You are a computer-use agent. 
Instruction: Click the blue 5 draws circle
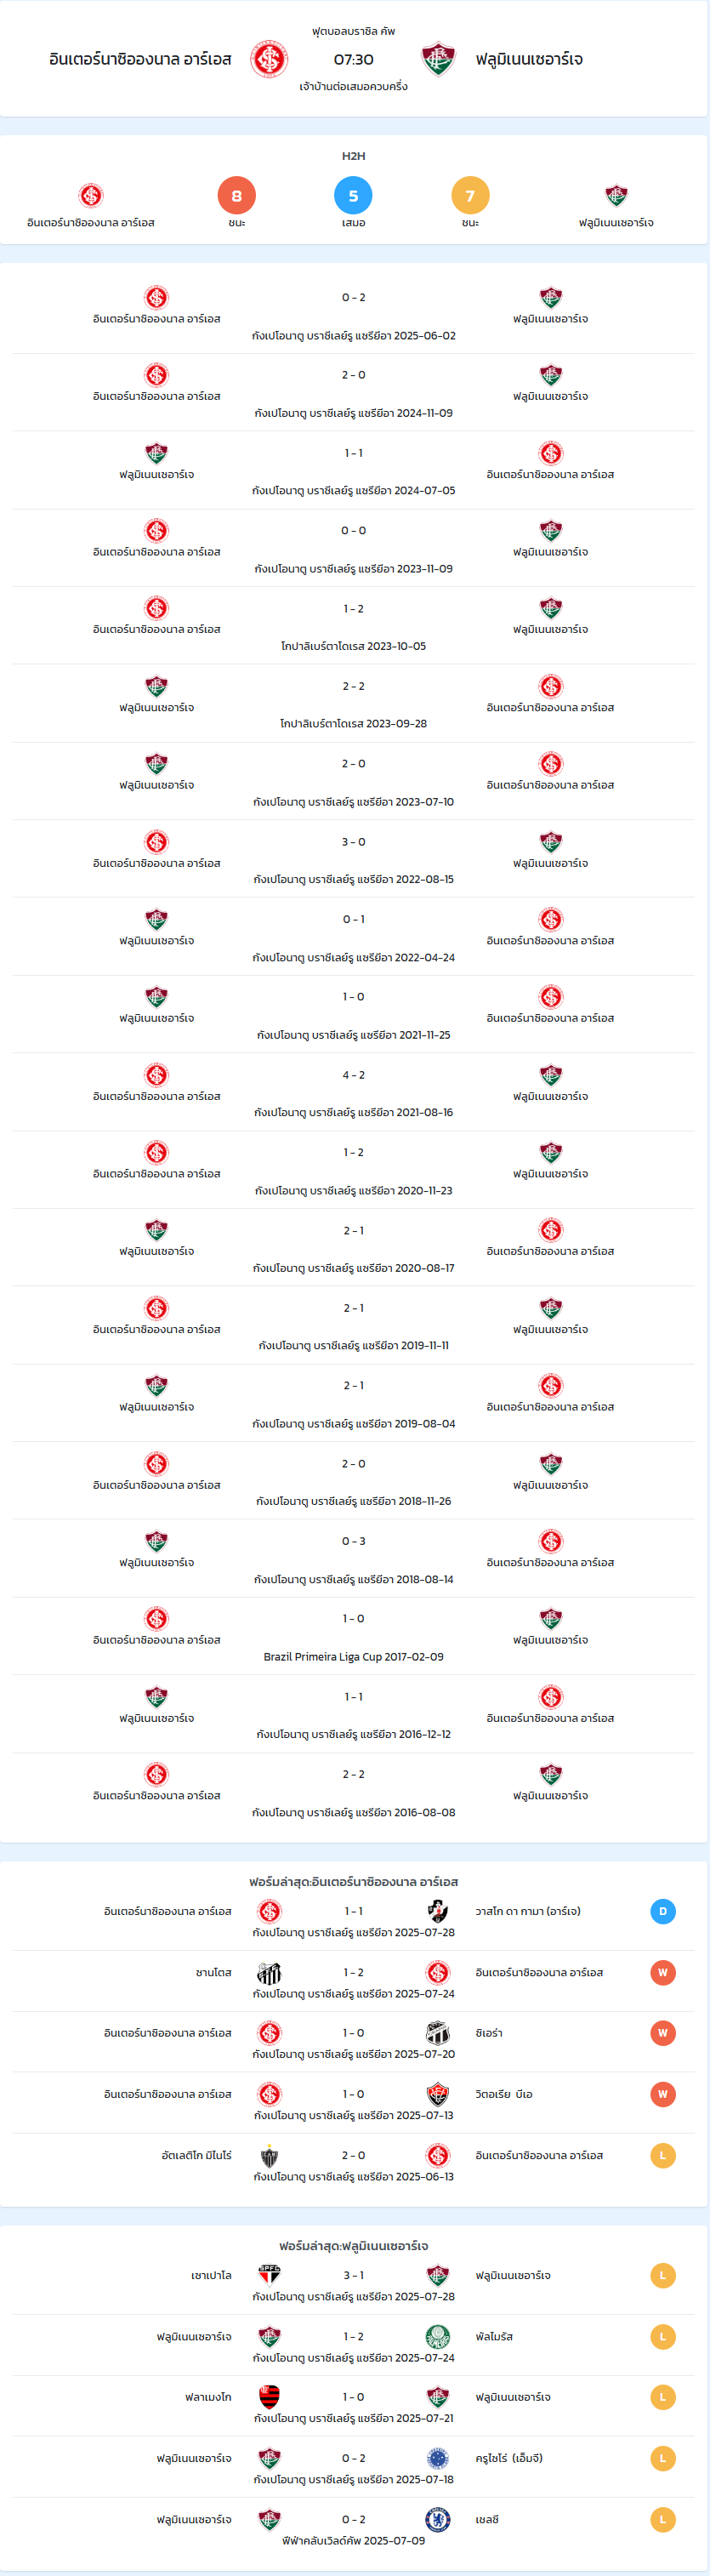pyautogui.click(x=353, y=196)
